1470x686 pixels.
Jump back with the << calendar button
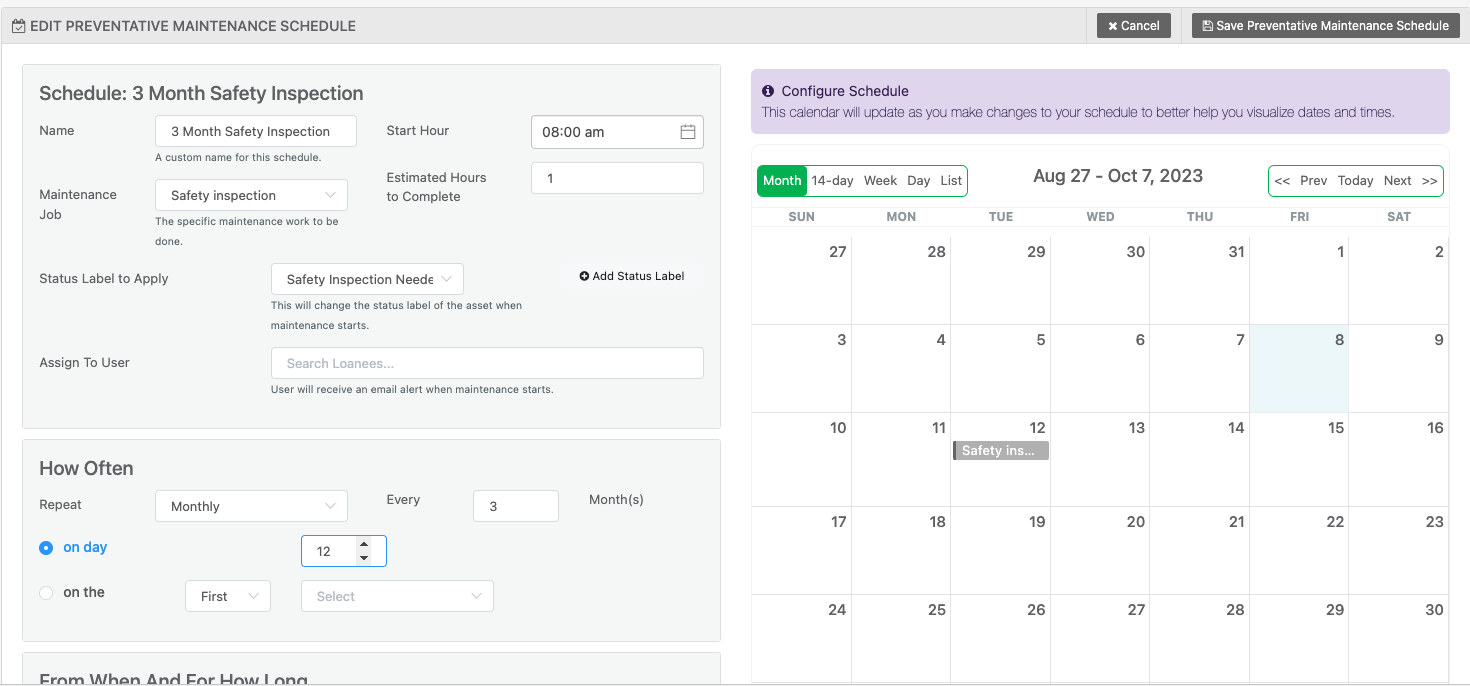[1282, 181]
